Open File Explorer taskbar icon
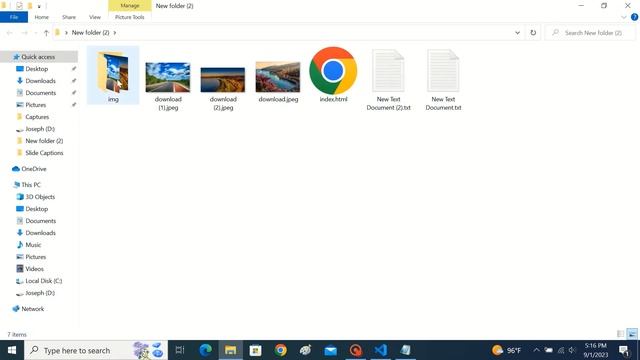 click(x=231, y=350)
